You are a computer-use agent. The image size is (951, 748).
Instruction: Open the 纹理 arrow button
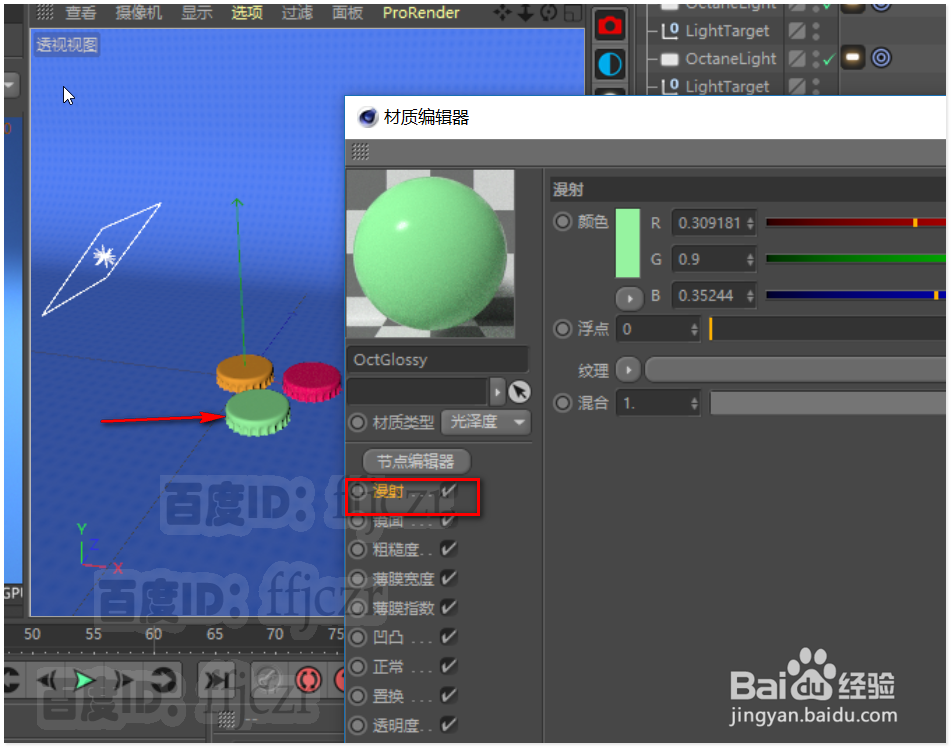pyautogui.click(x=628, y=369)
